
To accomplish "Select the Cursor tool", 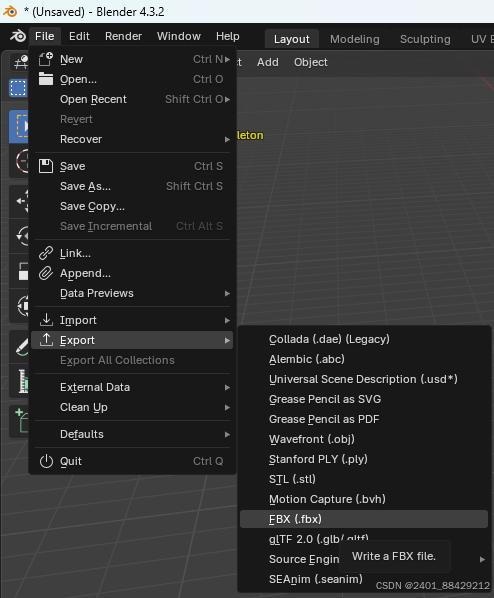I will click(19, 161).
